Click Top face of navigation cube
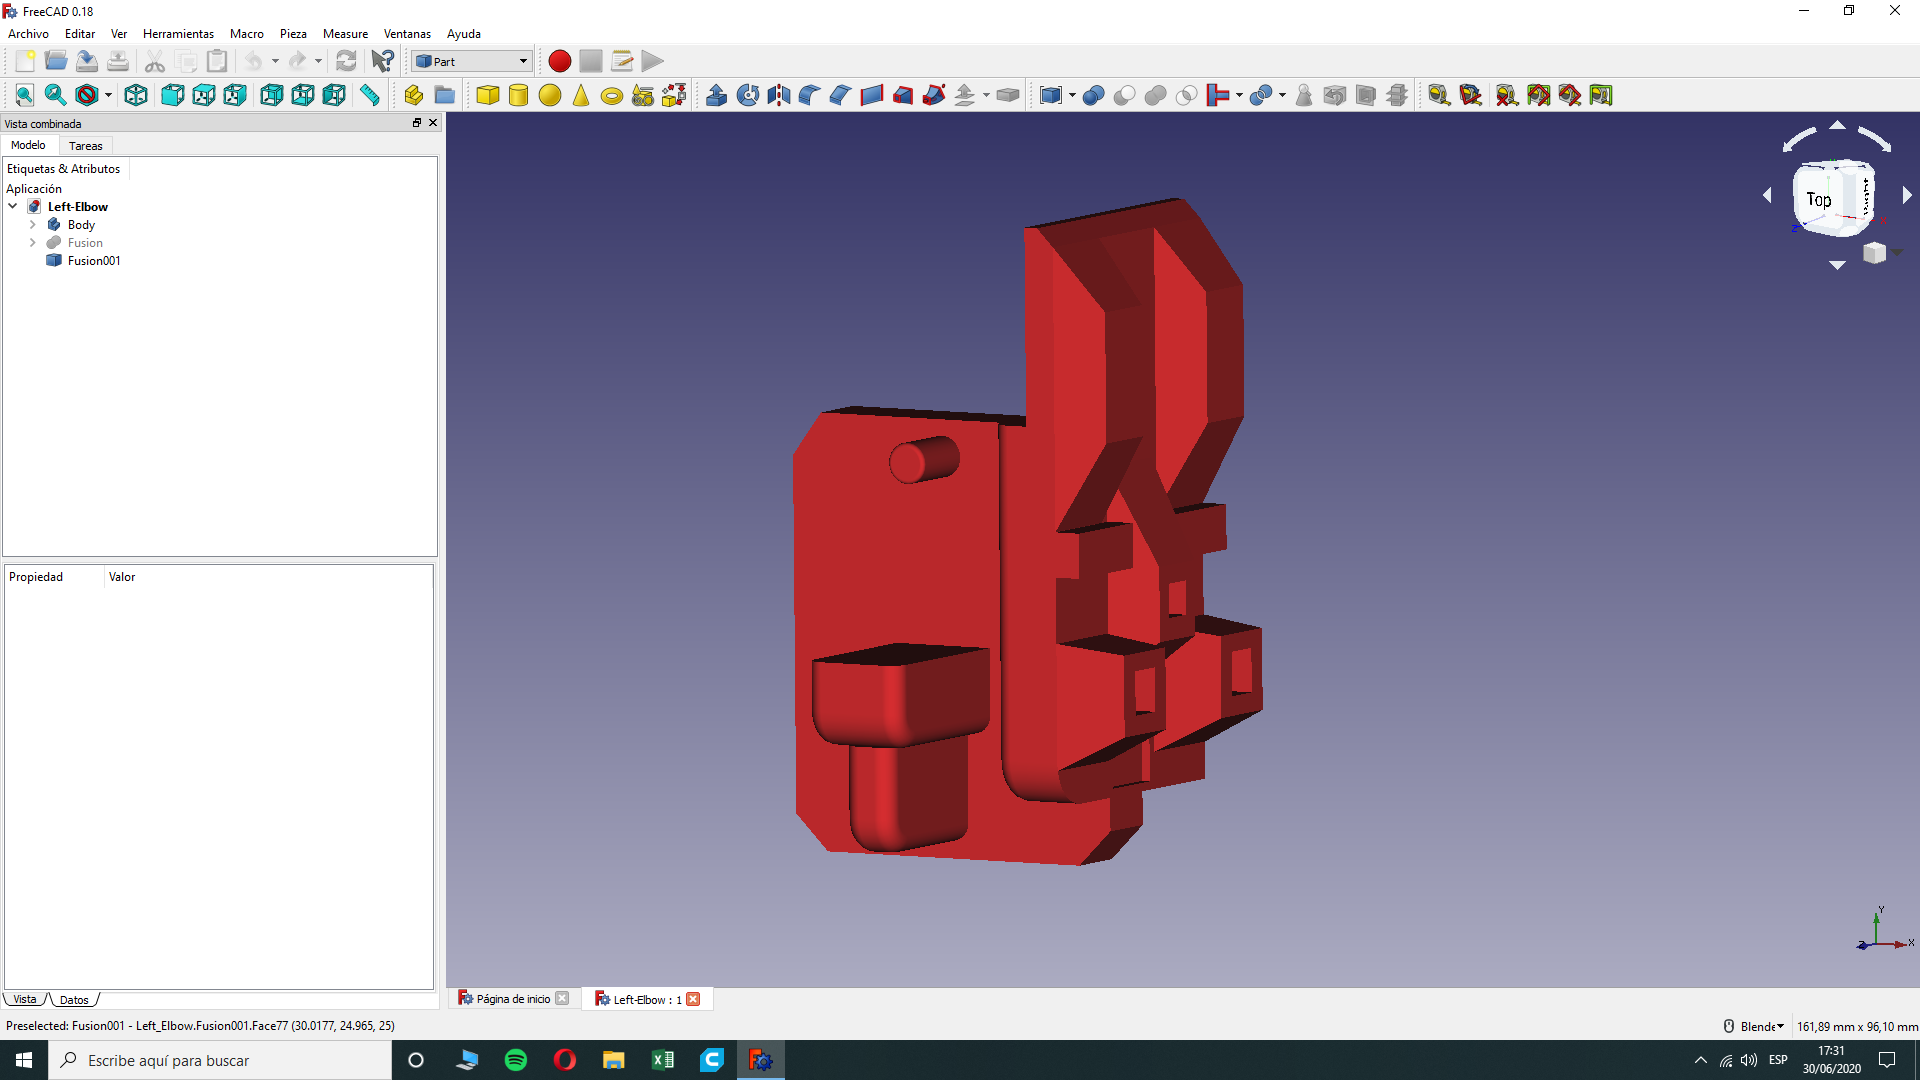 1818,200
